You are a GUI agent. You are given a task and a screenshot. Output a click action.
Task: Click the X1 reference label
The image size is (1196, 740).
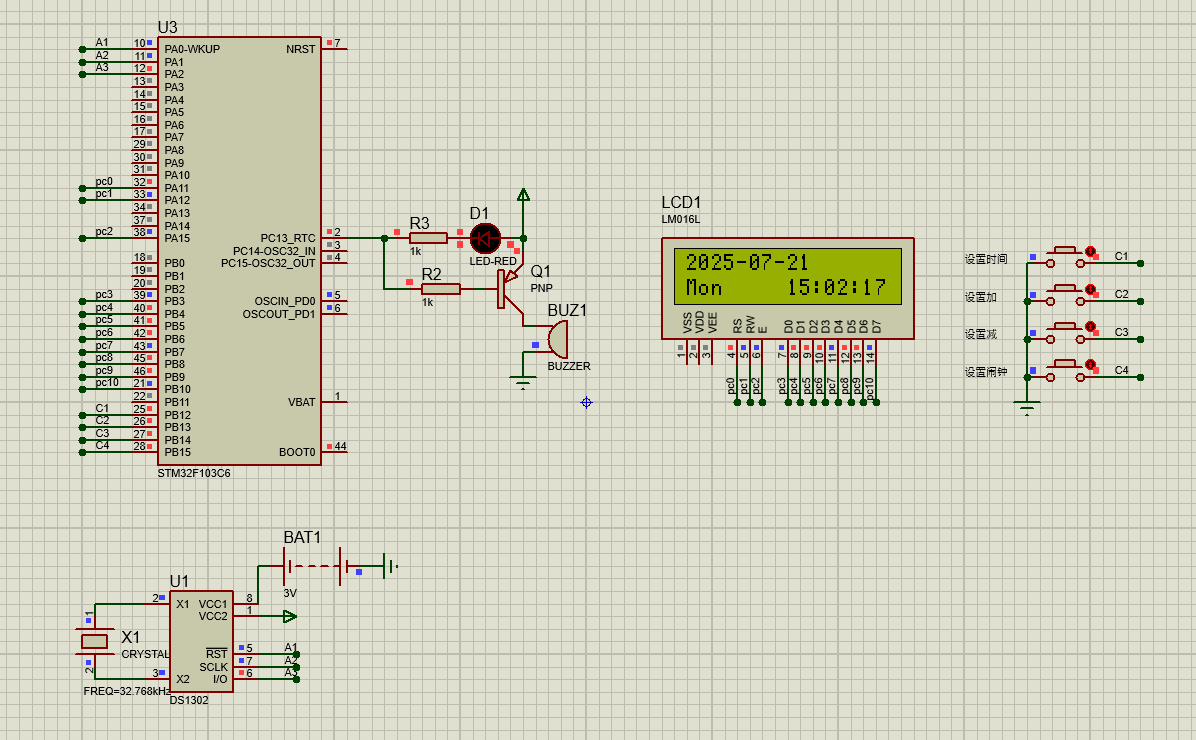point(131,637)
